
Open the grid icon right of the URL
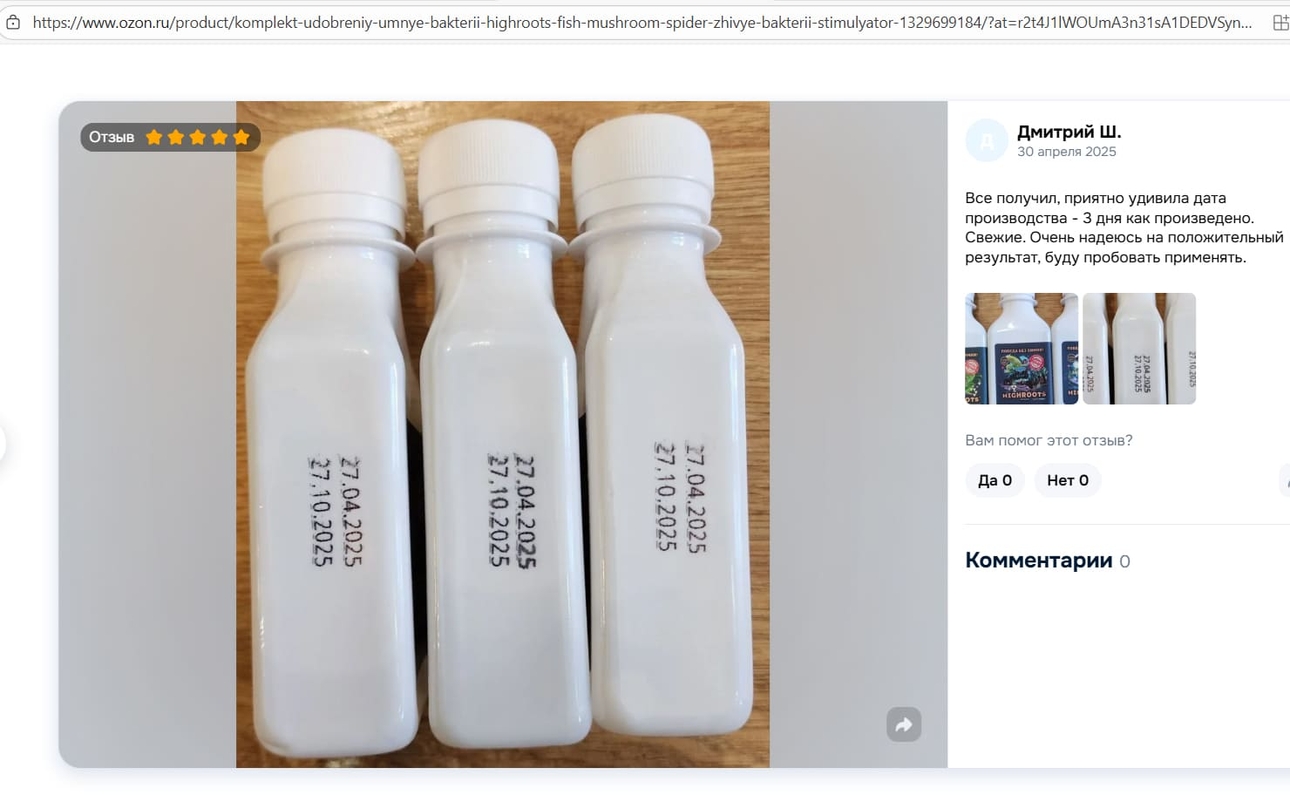[x=1280, y=22]
